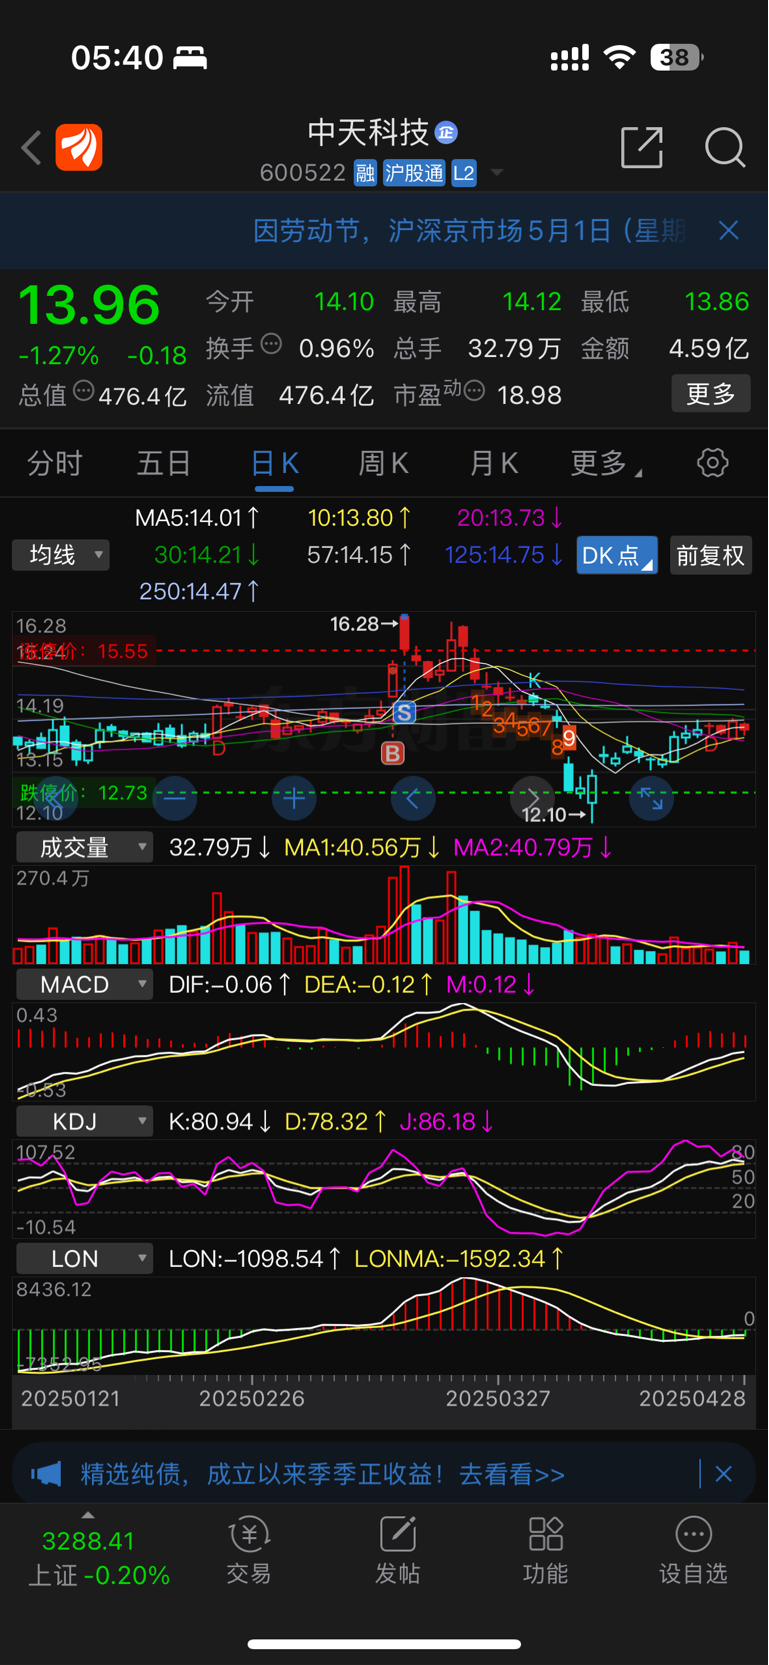This screenshot has height=1665, width=769.
Task: Tap the 沪股通 badge
Action: [x=414, y=173]
